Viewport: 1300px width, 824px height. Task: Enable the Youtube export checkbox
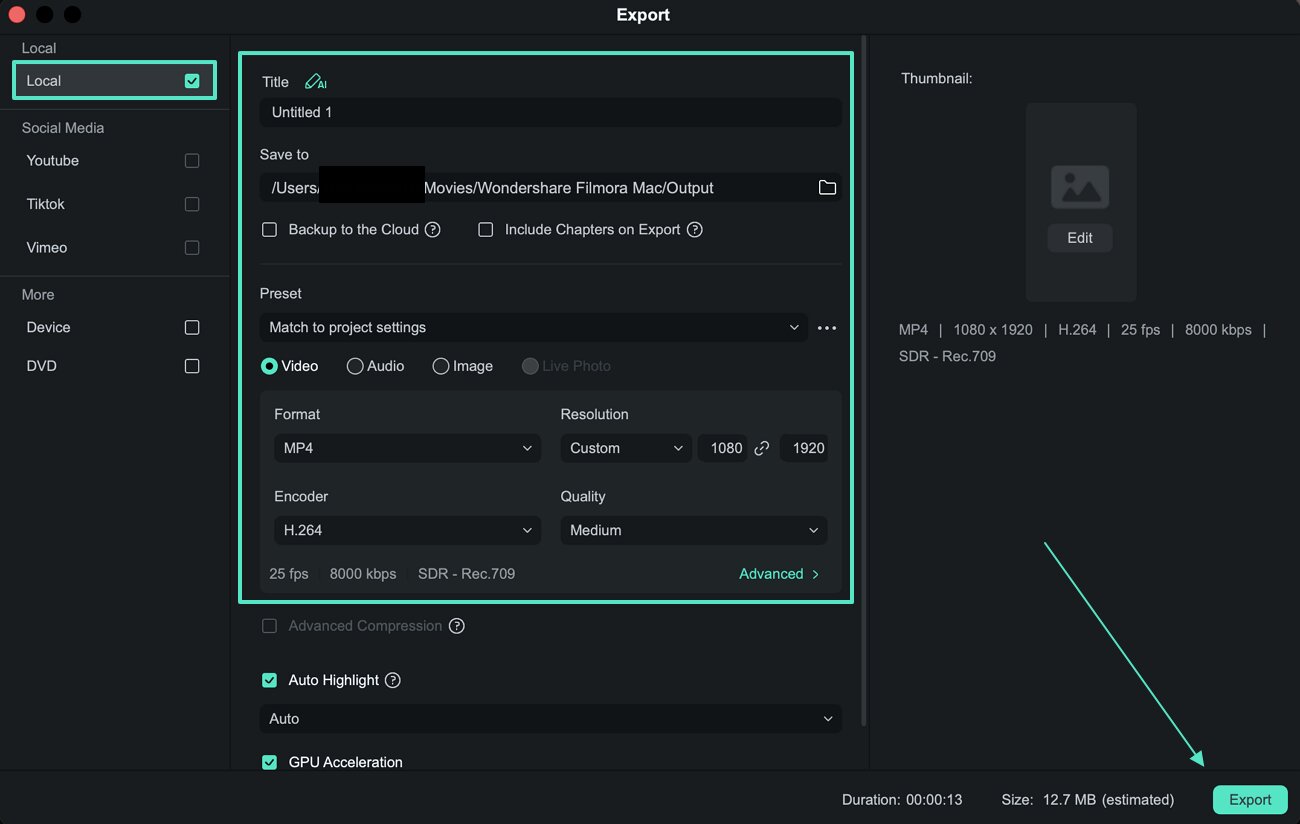click(192, 161)
